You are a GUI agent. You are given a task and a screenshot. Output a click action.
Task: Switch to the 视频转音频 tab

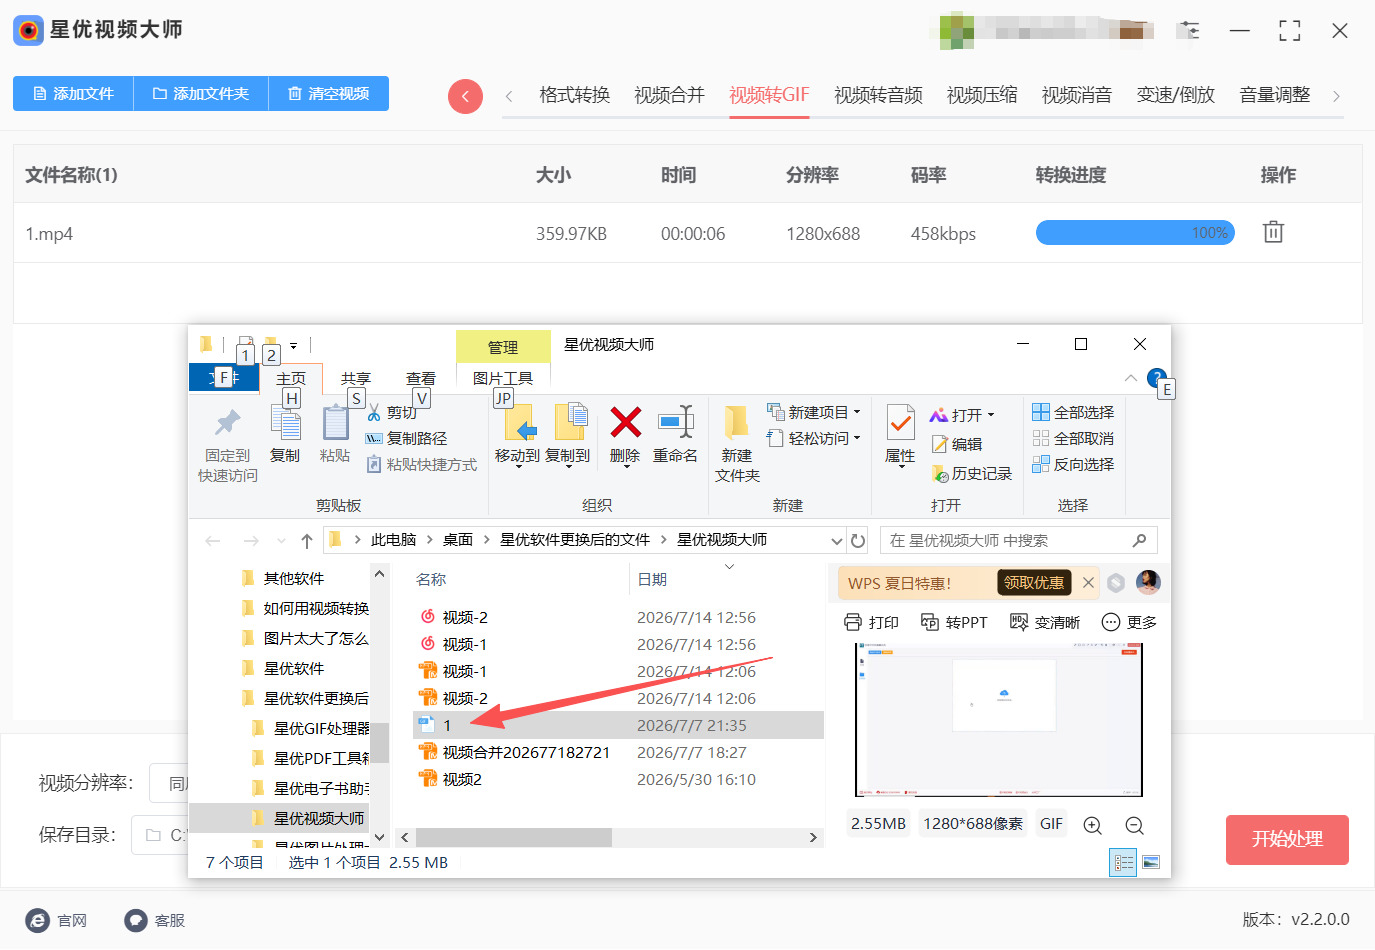coord(878,95)
